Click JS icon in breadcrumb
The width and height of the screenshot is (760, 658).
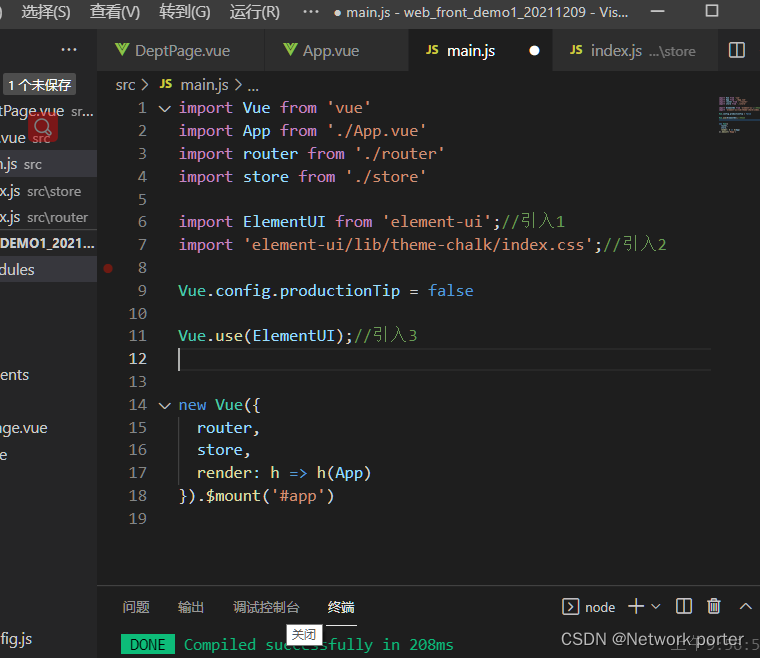coord(166,84)
